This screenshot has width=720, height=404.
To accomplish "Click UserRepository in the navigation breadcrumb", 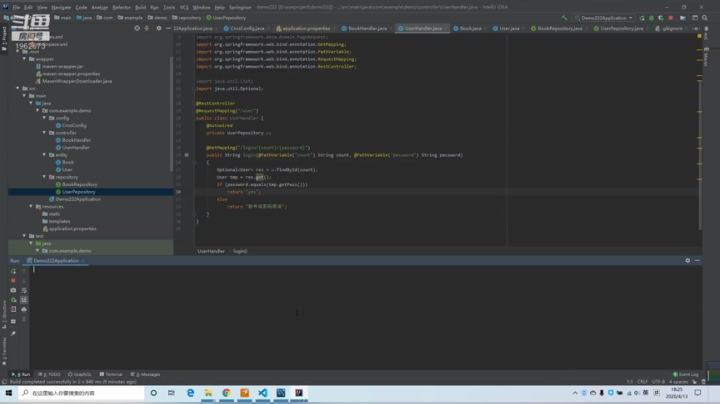I will pos(226,18).
